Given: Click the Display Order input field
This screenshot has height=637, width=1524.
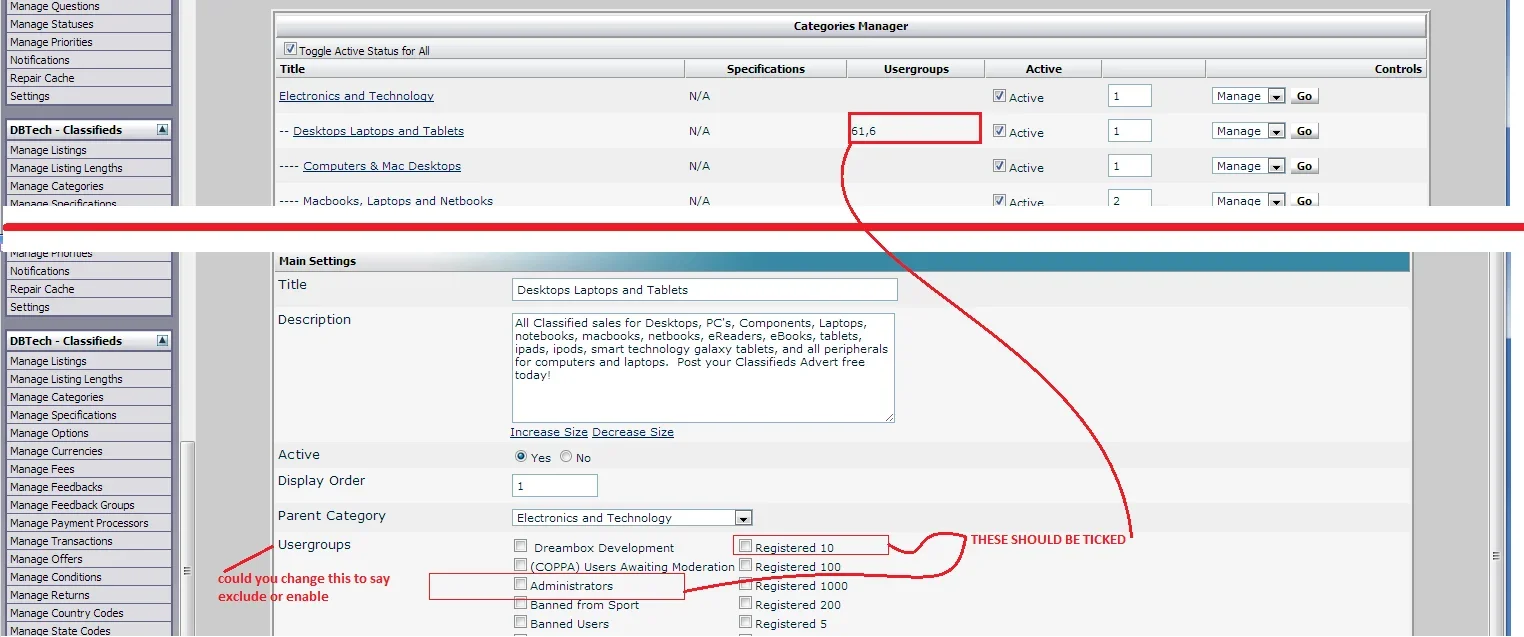Looking at the screenshot, I should 554,485.
